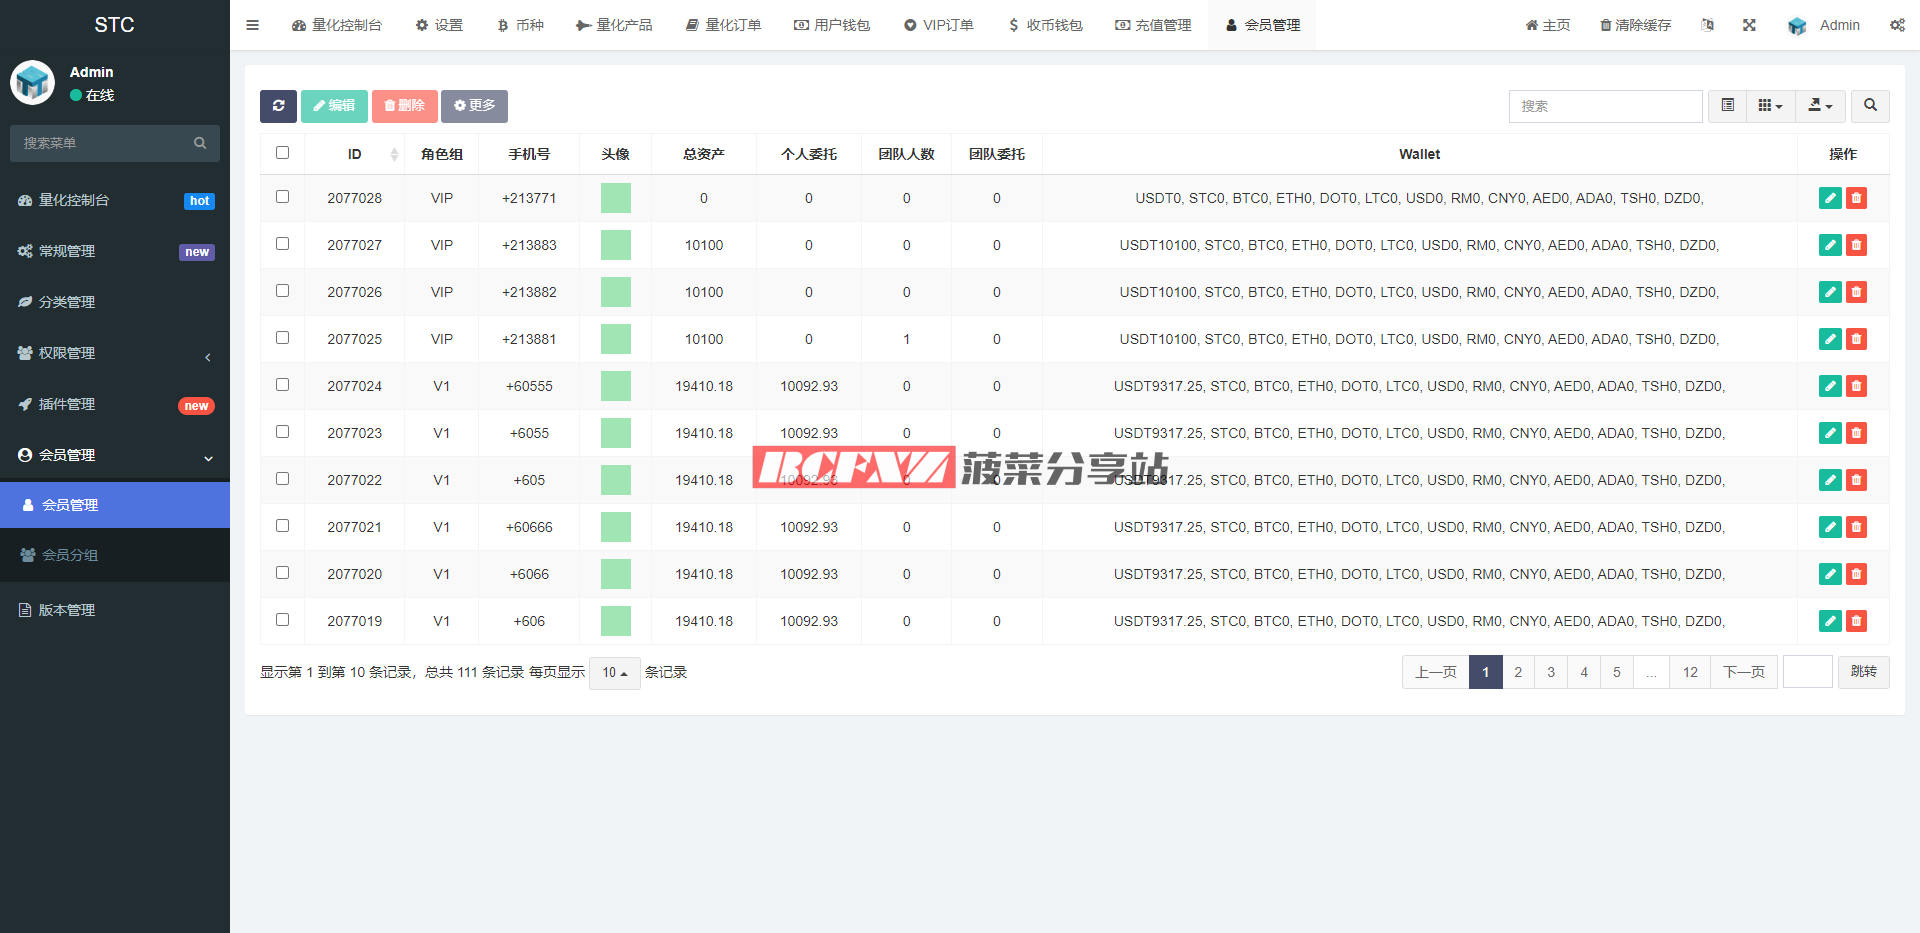Expand the 权限管理 sidebar menu
The height and width of the screenshot is (933, 1920).
pos(115,353)
